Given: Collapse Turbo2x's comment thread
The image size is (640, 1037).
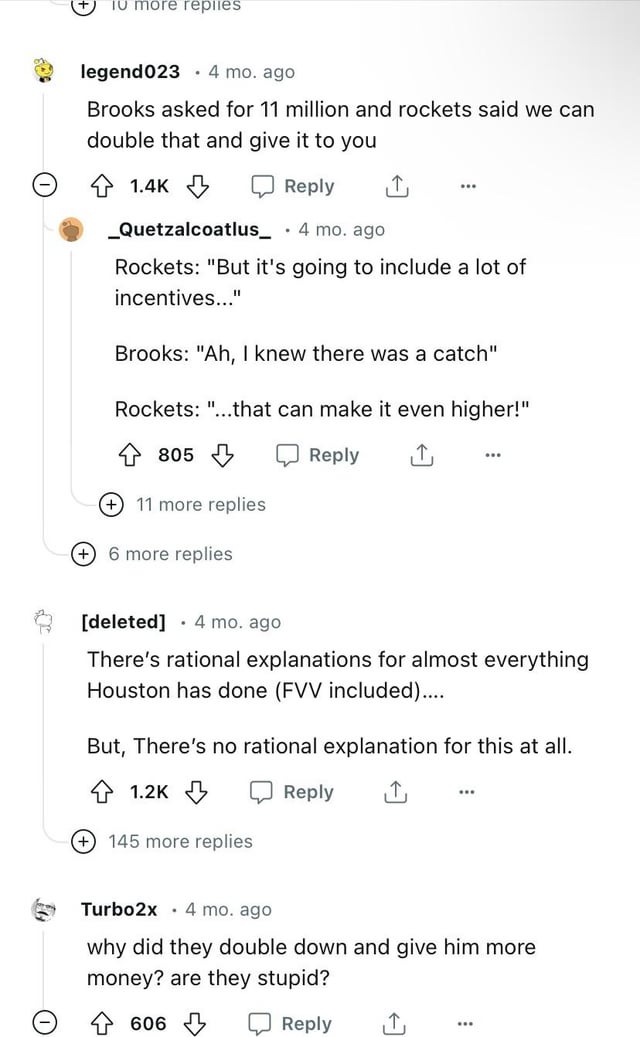Looking at the screenshot, I should pyautogui.click(x=43, y=1023).
